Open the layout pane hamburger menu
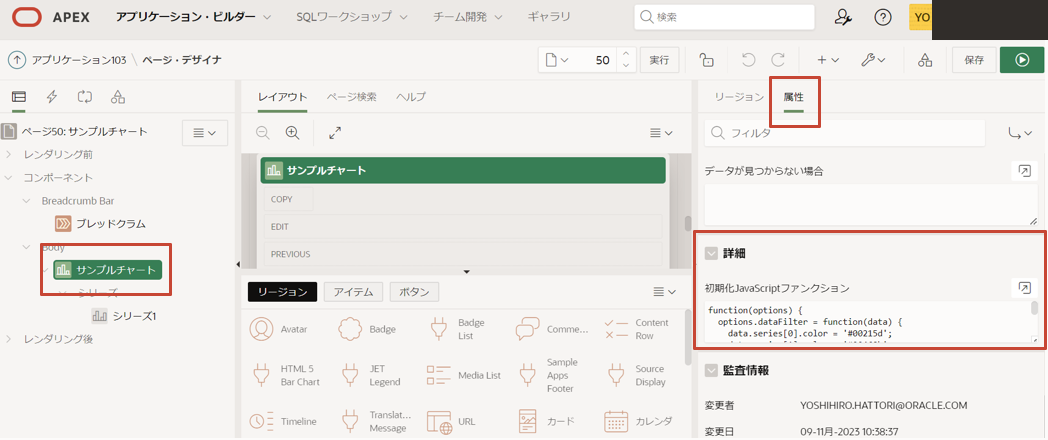 661,133
